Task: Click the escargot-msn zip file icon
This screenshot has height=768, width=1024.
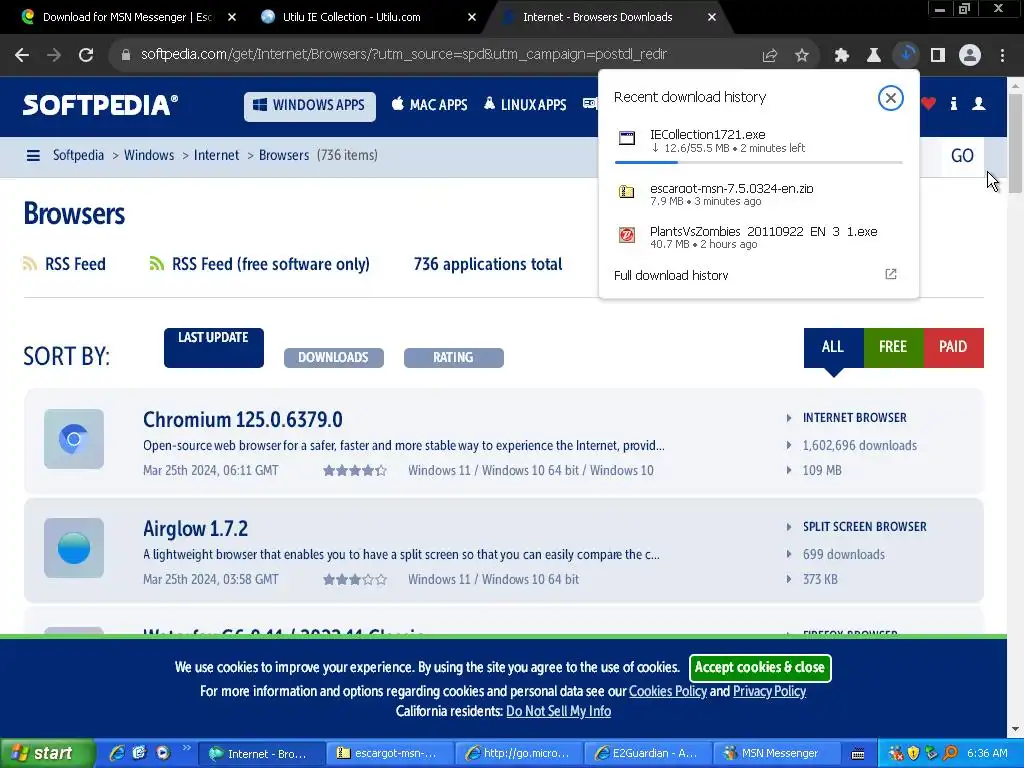Action: 627,191
